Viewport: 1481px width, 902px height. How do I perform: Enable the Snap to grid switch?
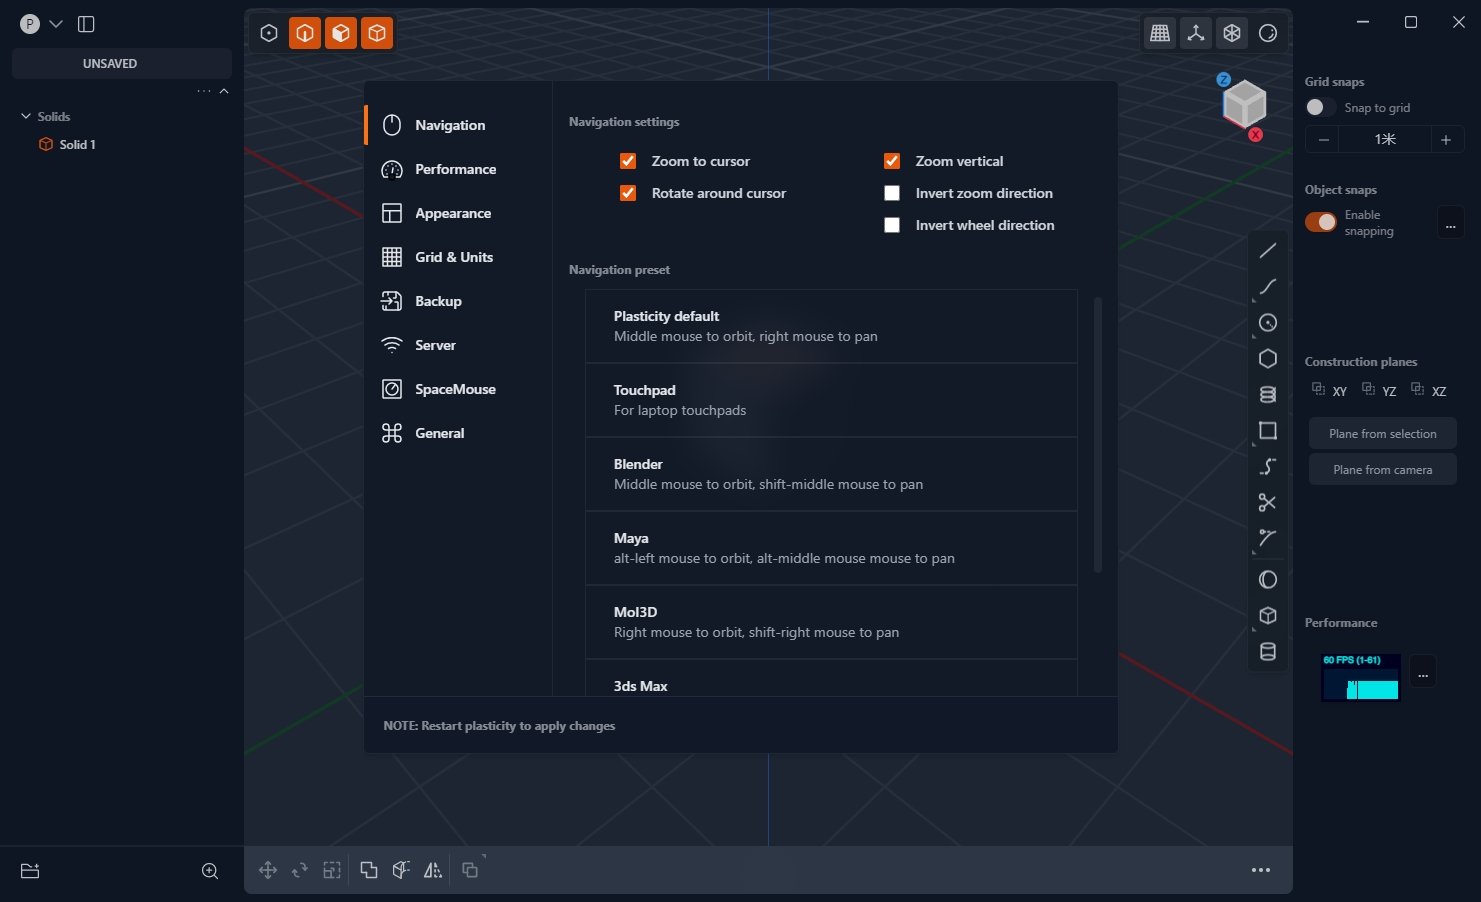(1320, 107)
